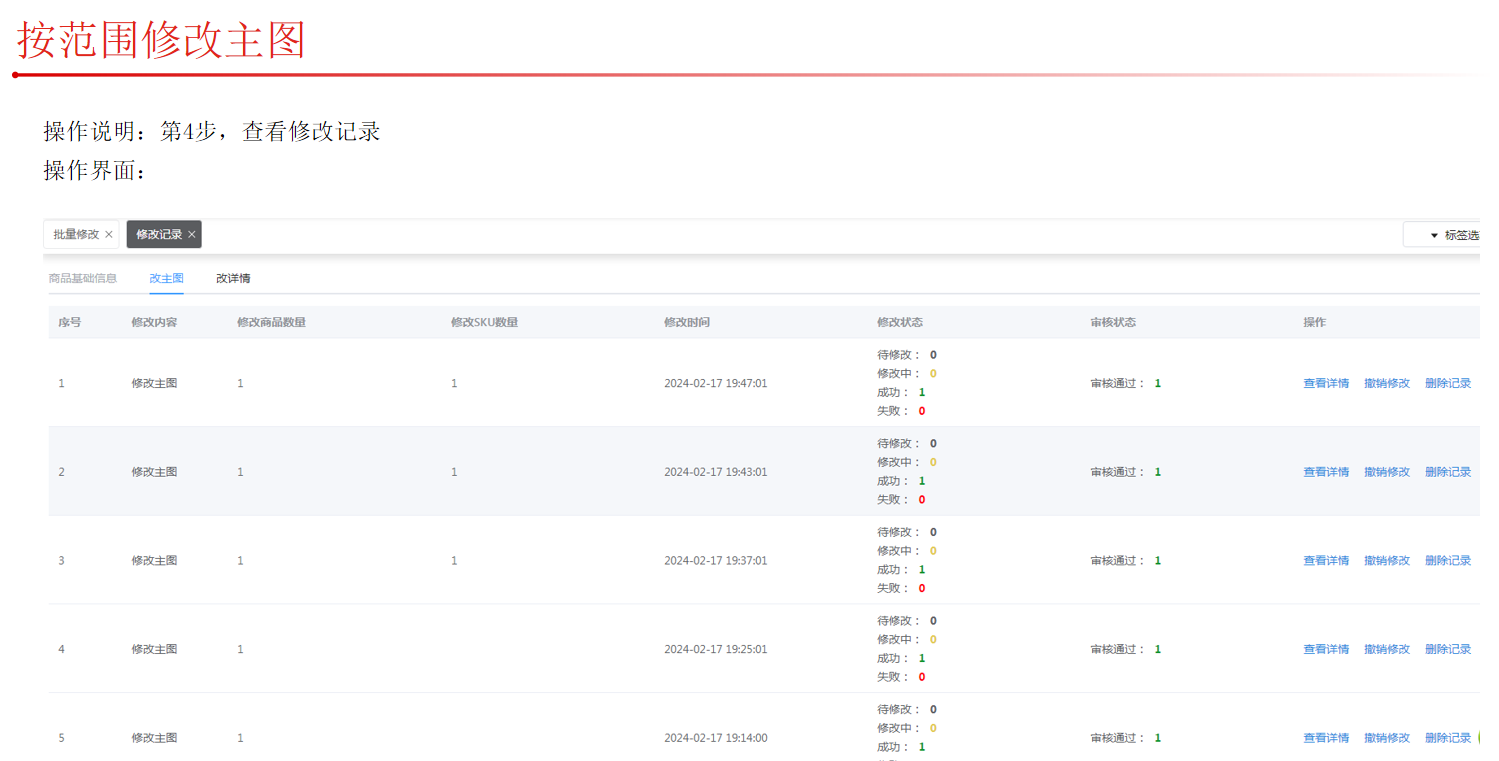
Task: Switch to the 商品基础信息 sub-tab
Action: (x=83, y=278)
